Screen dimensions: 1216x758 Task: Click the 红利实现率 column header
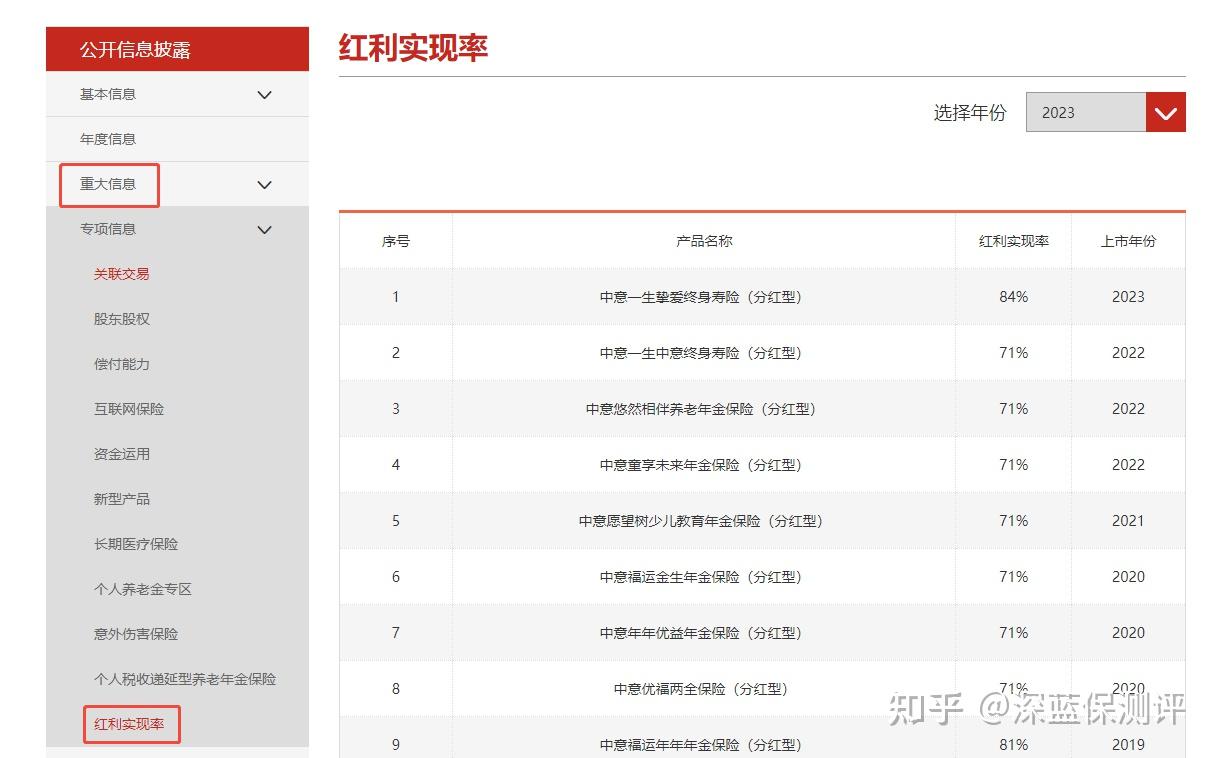tap(1014, 241)
